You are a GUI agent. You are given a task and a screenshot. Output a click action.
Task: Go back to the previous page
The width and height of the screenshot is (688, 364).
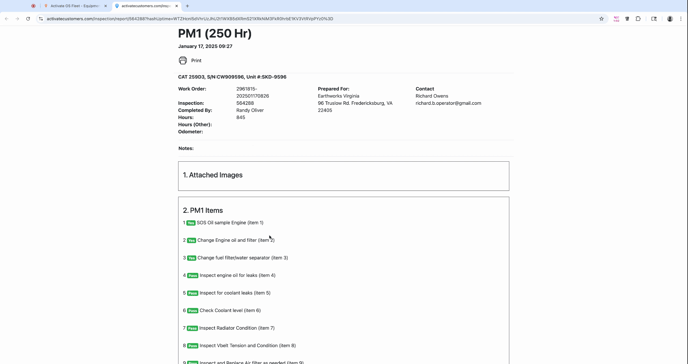pyautogui.click(x=7, y=19)
